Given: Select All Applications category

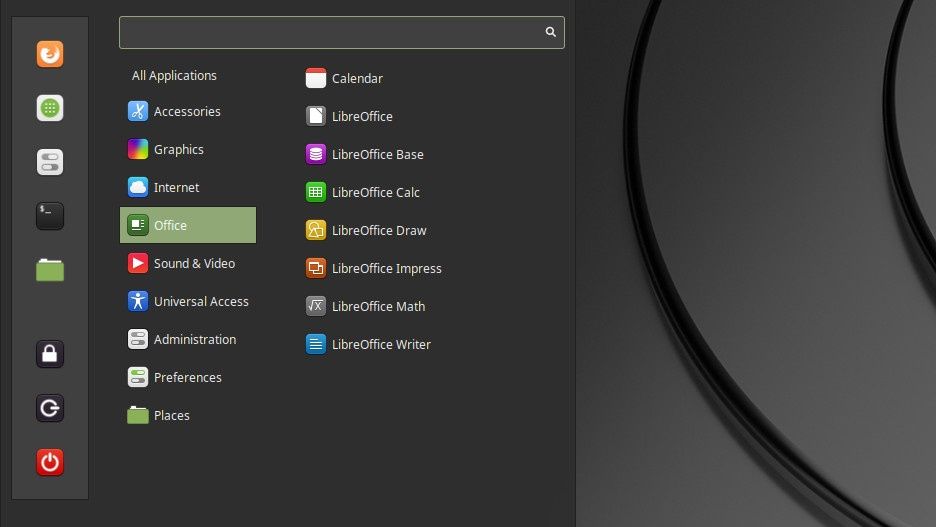Looking at the screenshot, I should pyautogui.click(x=174, y=76).
